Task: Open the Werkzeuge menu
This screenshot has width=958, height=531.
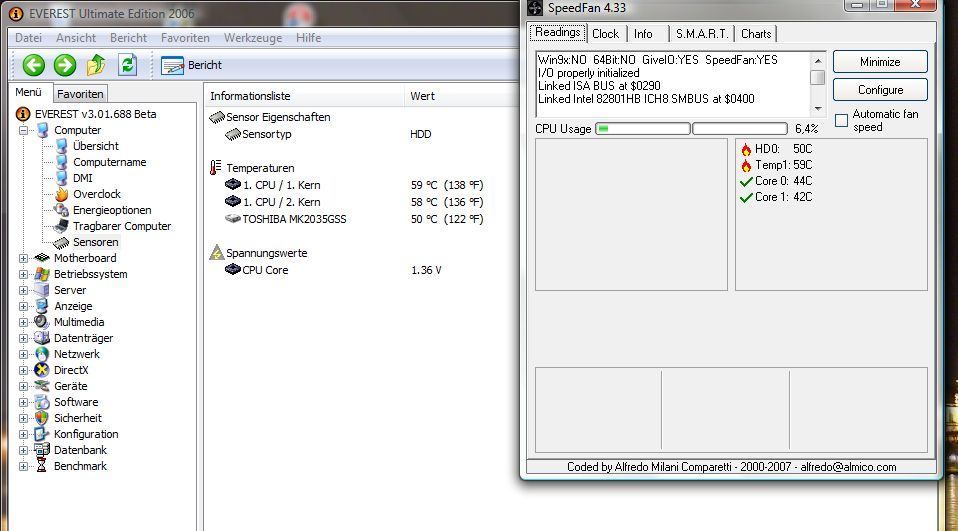Action: point(253,38)
